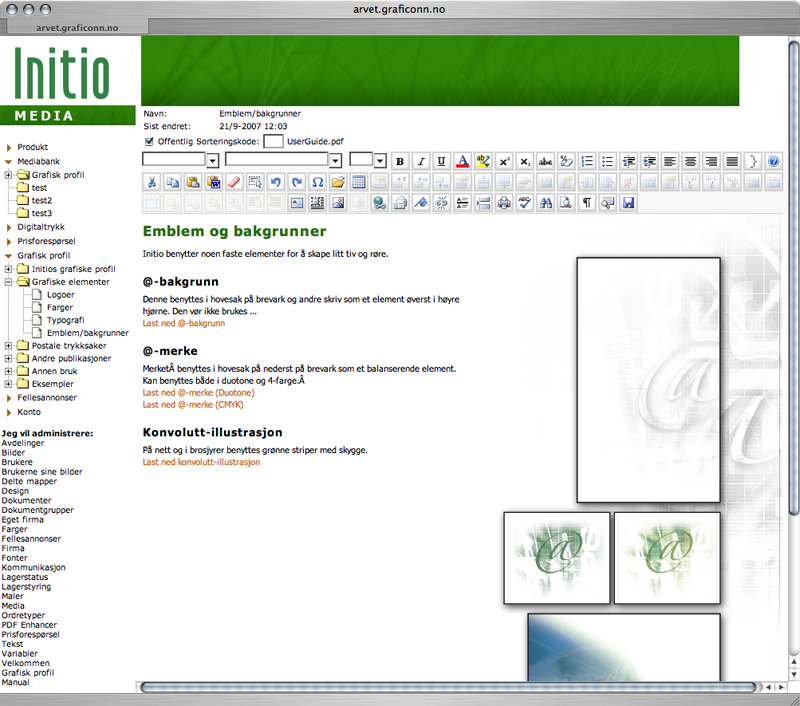Open the editor help icon

(773, 161)
